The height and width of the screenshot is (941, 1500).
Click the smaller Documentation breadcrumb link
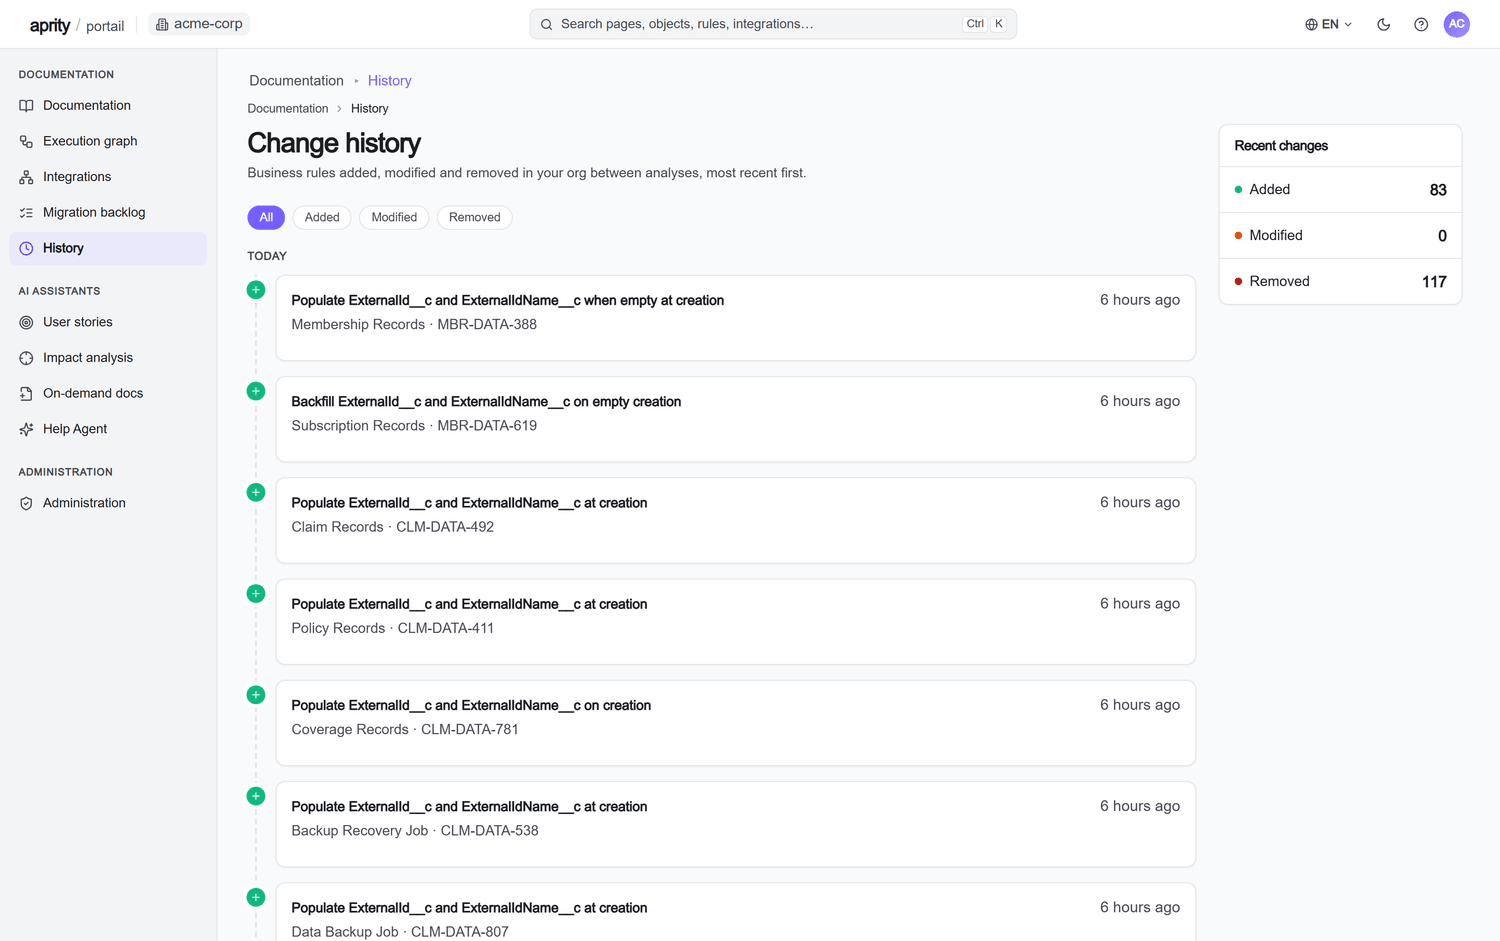tap(288, 108)
